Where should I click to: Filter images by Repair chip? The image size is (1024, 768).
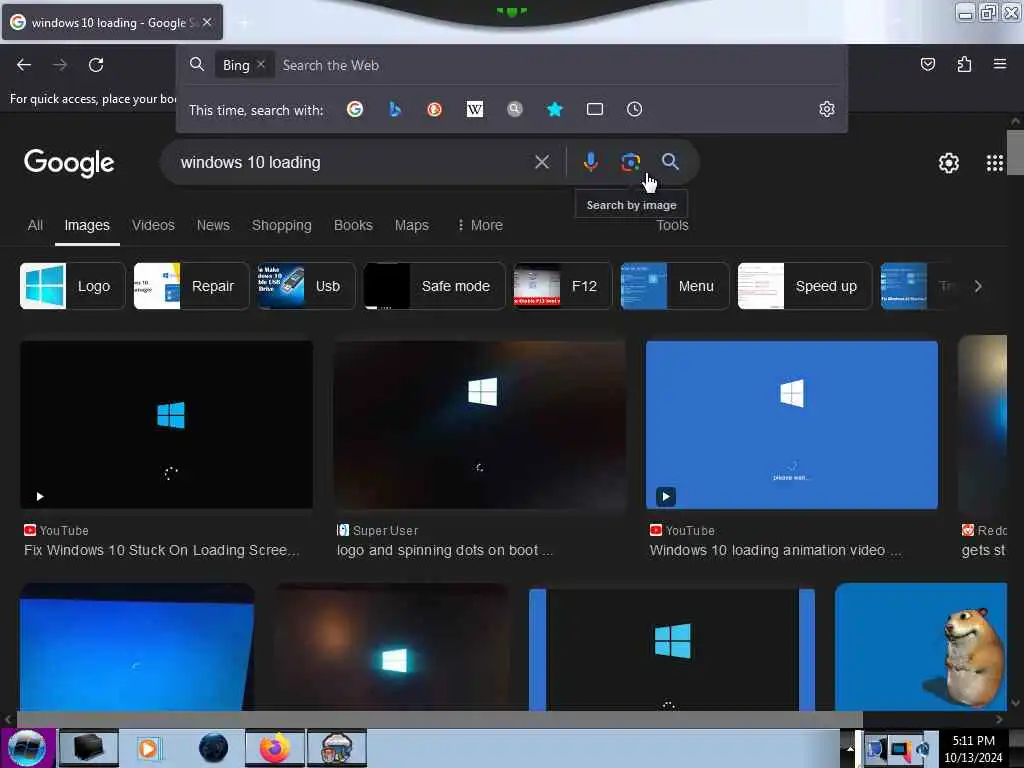pyautogui.click(x=191, y=286)
